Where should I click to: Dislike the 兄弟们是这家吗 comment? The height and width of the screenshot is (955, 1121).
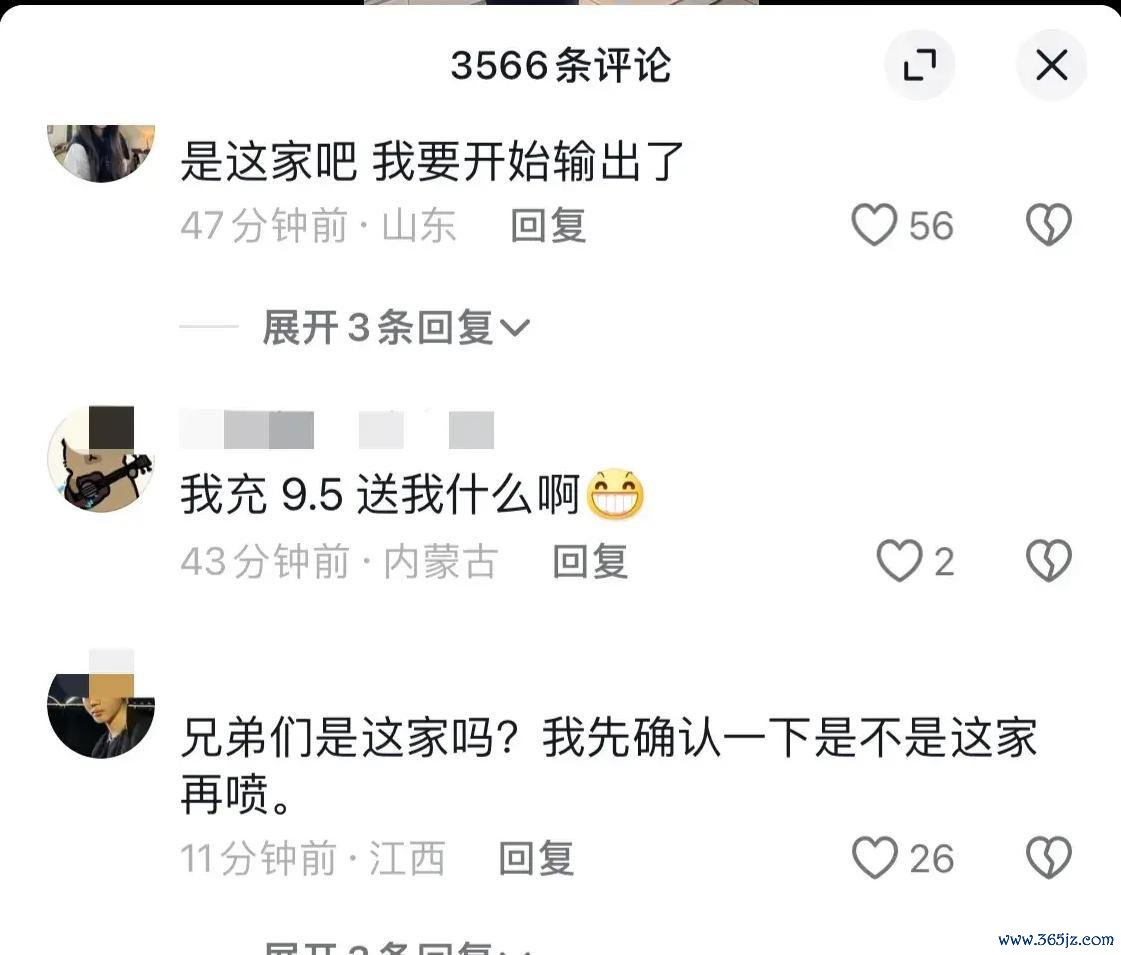coord(1049,857)
